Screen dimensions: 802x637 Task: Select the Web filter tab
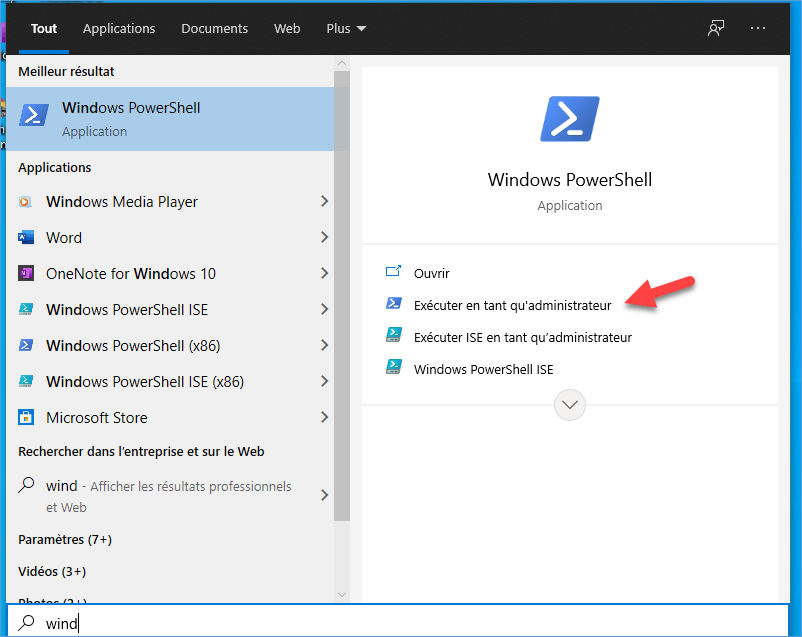[x=287, y=28]
